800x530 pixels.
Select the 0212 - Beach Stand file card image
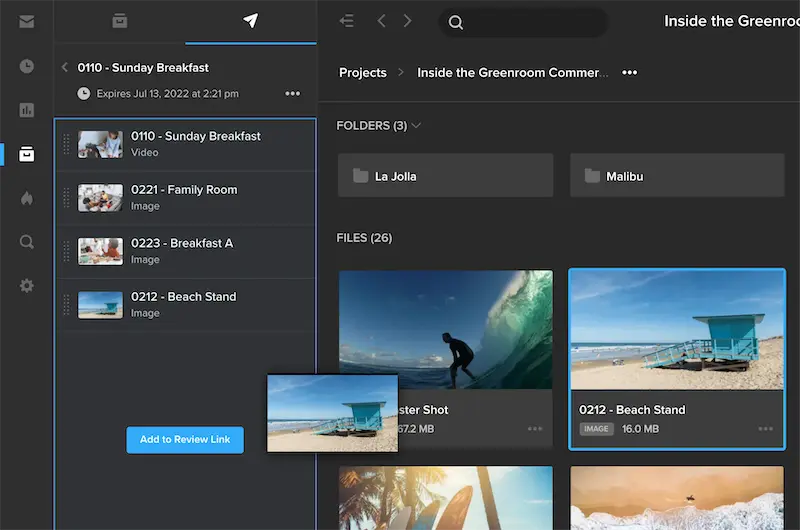[x=677, y=330]
